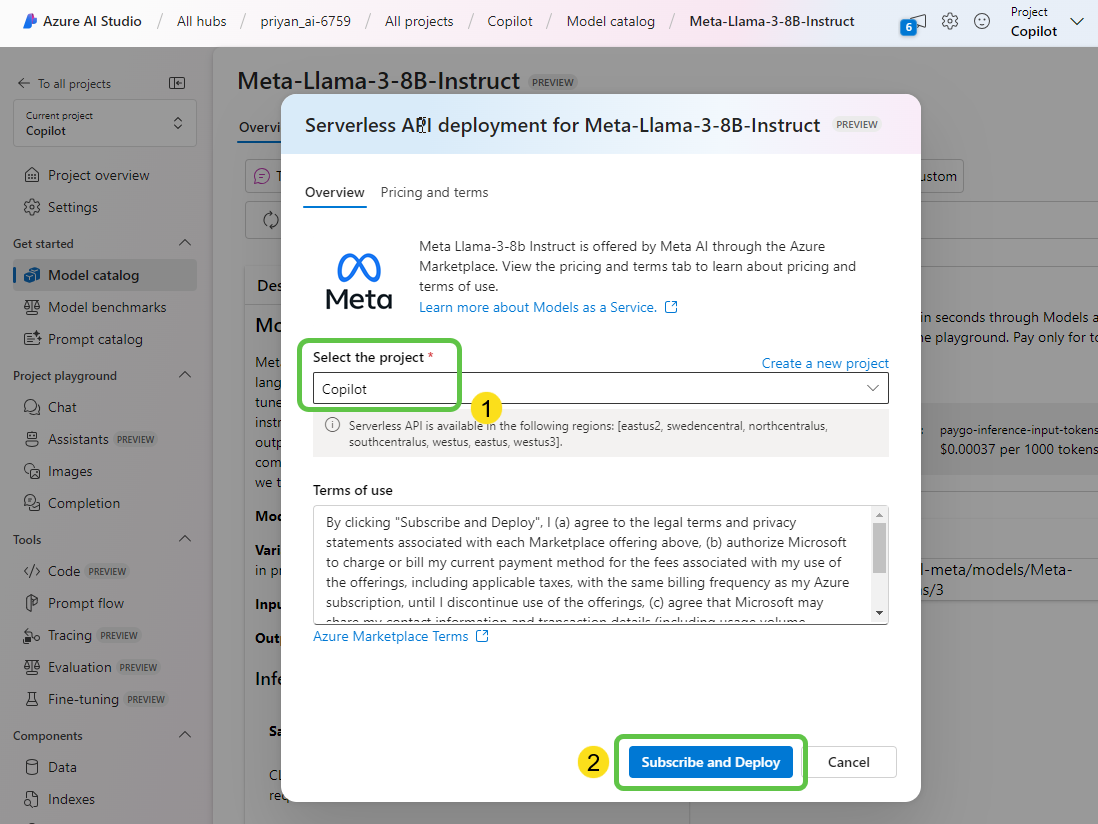Open Tracing in Tools section

(x=70, y=635)
